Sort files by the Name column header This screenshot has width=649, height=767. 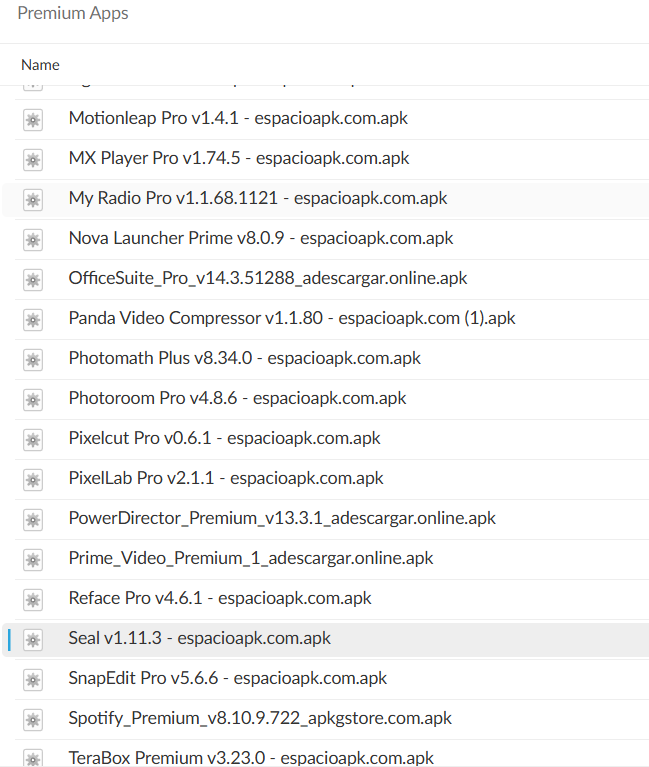[40, 65]
